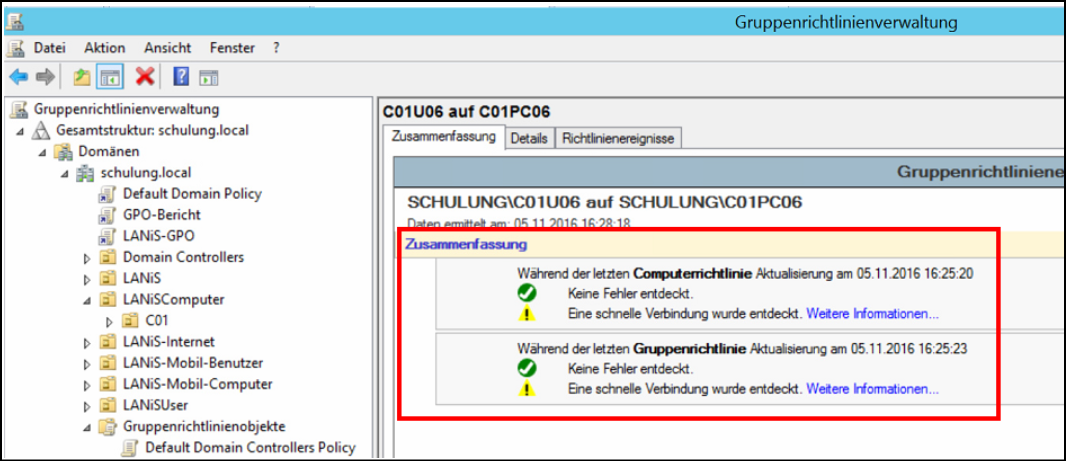Click the gray Forward arrow in toolbar
Viewport: 1066px width, 461px height.
tap(45, 77)
